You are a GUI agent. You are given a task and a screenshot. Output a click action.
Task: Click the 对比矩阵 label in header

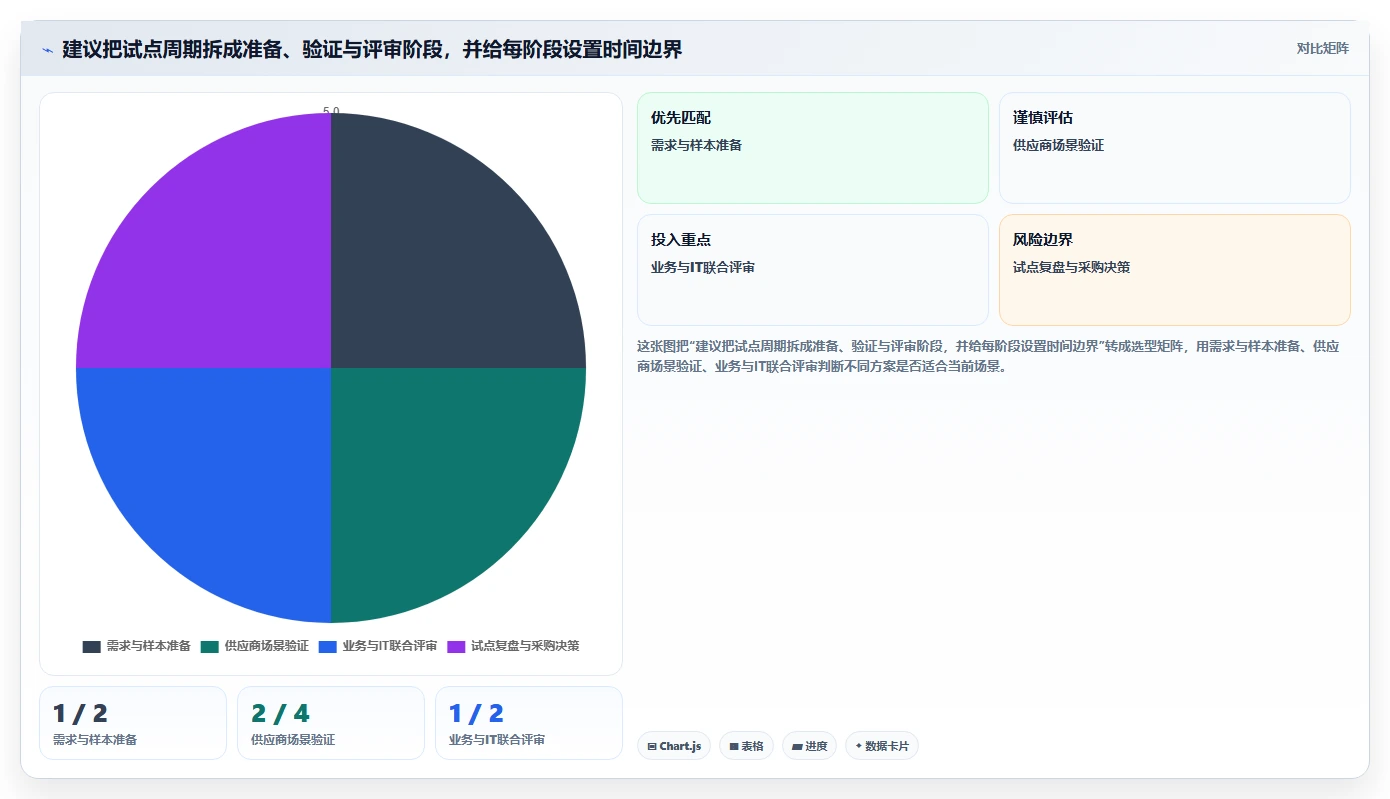1322,48
